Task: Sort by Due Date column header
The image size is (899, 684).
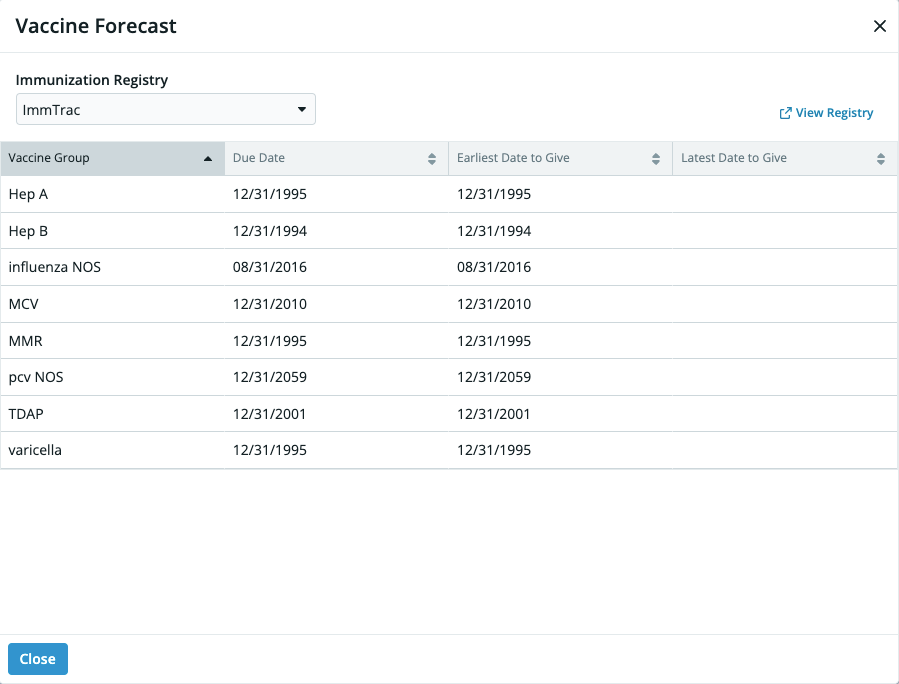Action: pyautogui.click(x=259, y=158)
